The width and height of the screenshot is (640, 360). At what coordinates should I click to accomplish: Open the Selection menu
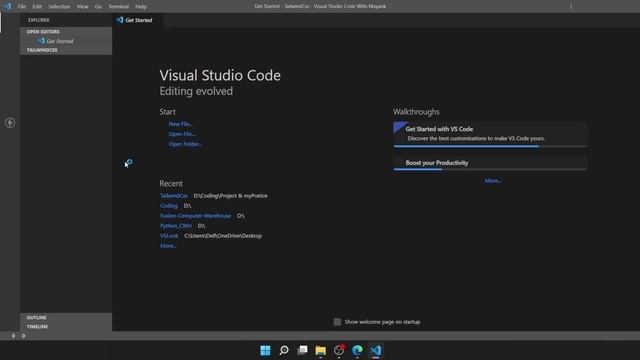59,7
